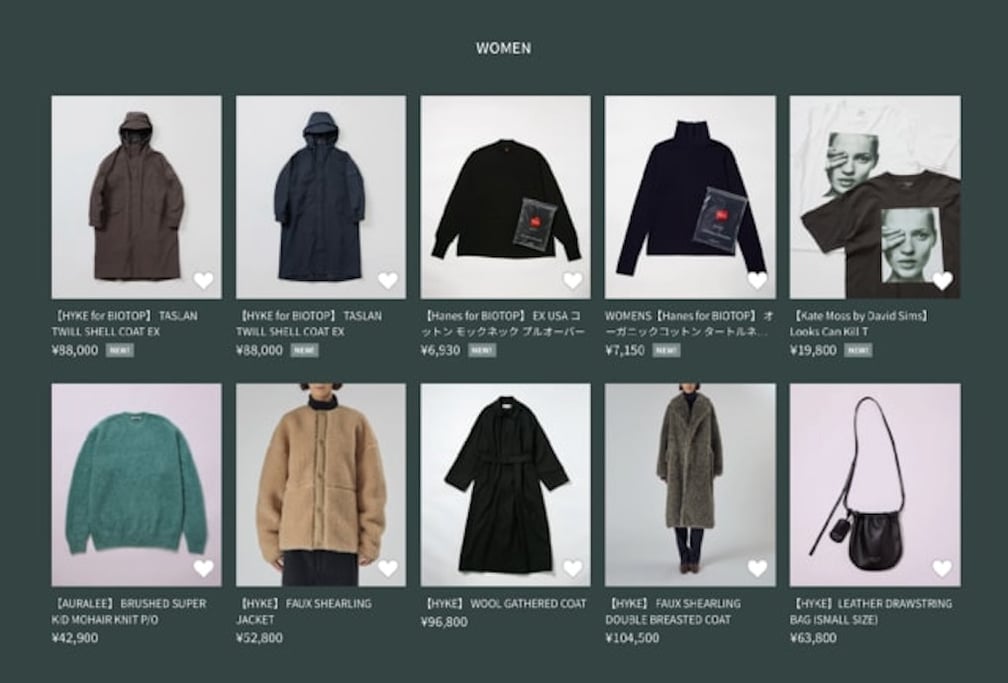The width and height of the screenshot is (1008, 683).
Task: Open the LEATHER DRAWSTRING BAG product title
Action: [871, 612]
